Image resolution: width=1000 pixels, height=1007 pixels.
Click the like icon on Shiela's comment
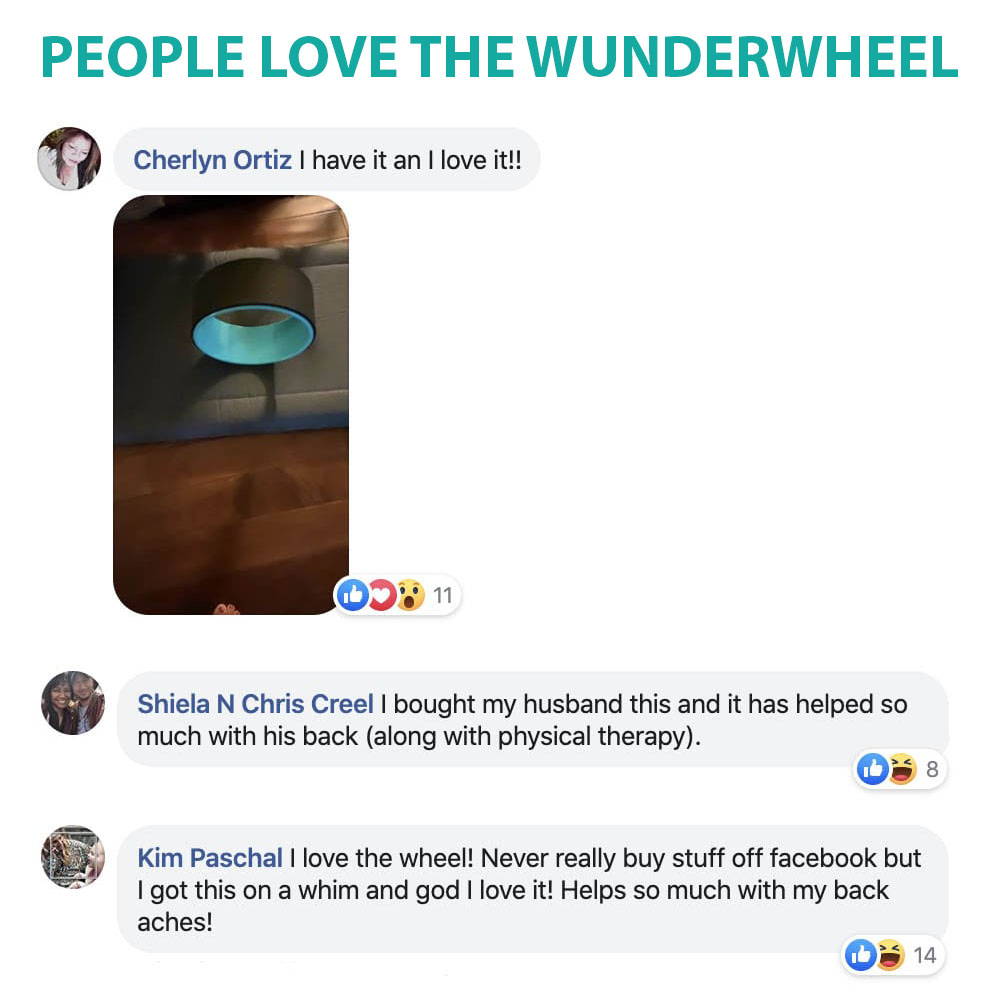[x=873, y=769]
